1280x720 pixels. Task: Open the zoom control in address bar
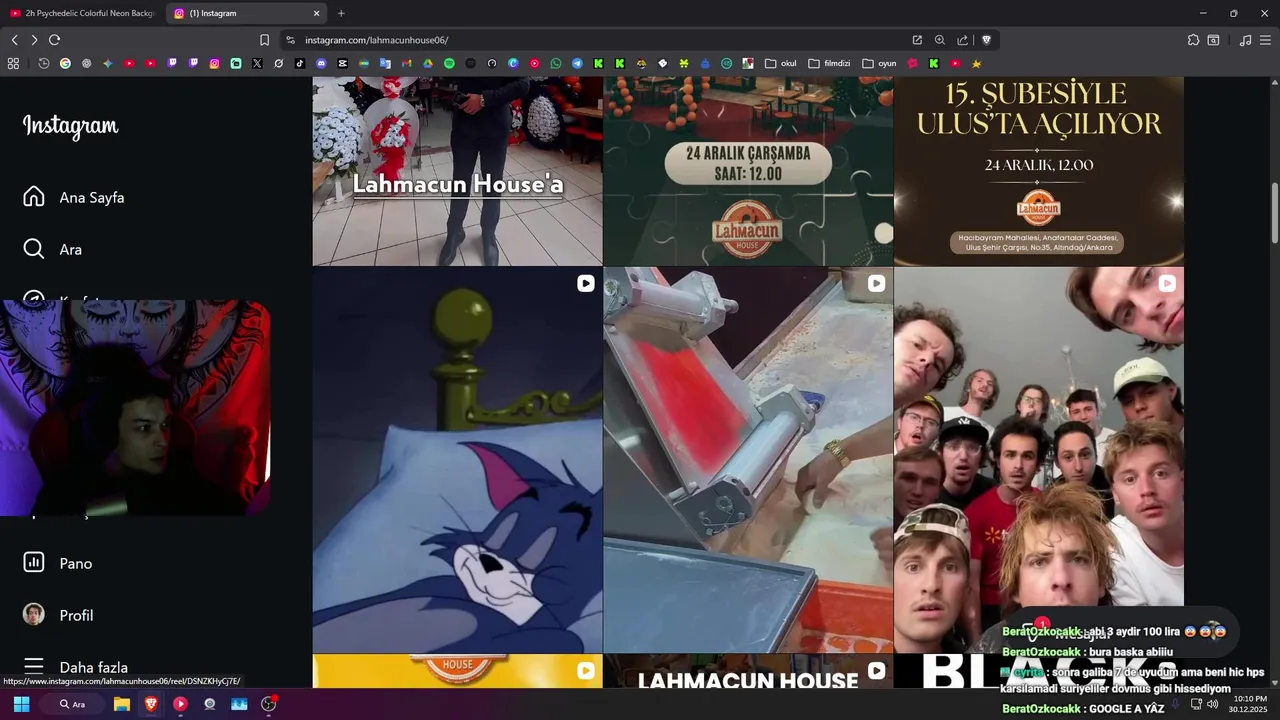[940, 40]
